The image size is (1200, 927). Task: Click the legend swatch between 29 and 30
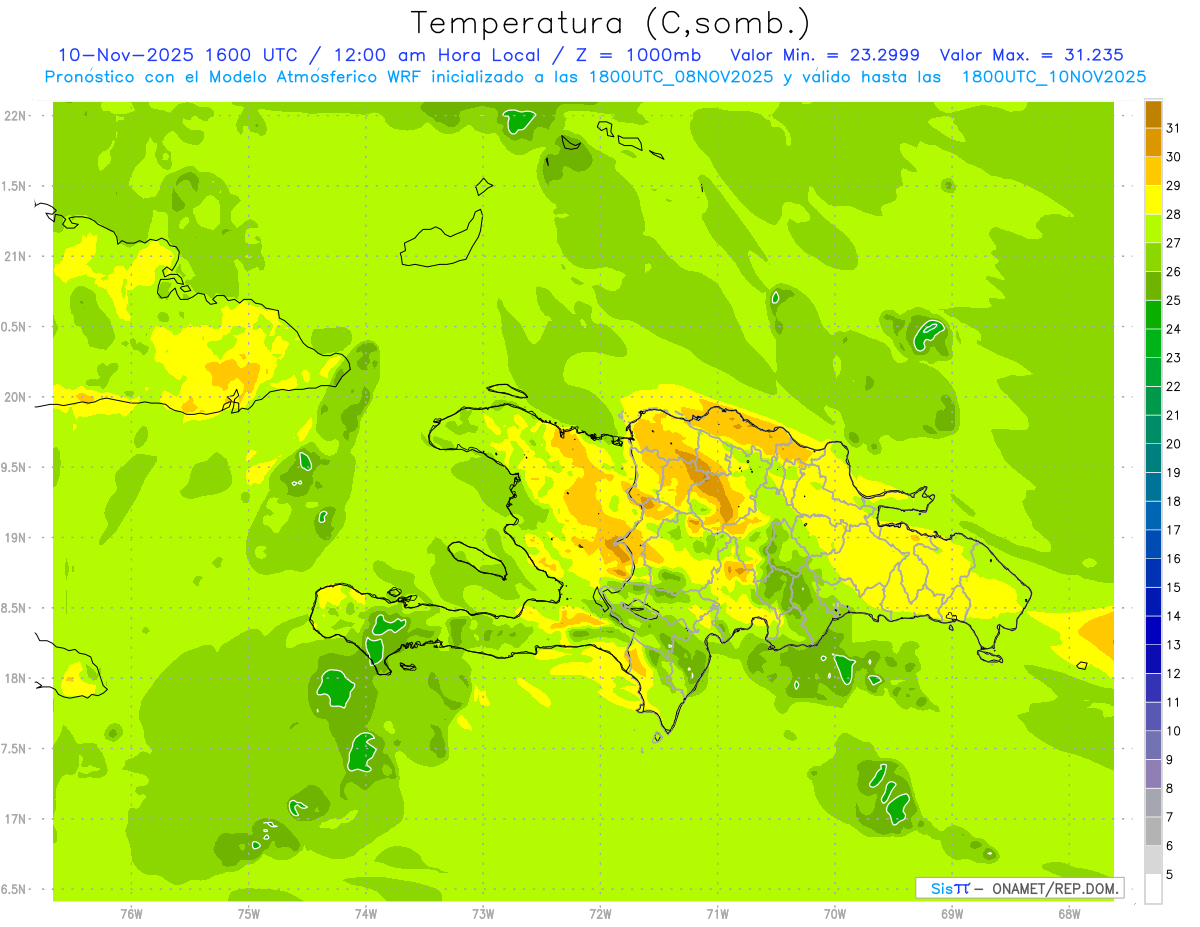pos(1153,171)
